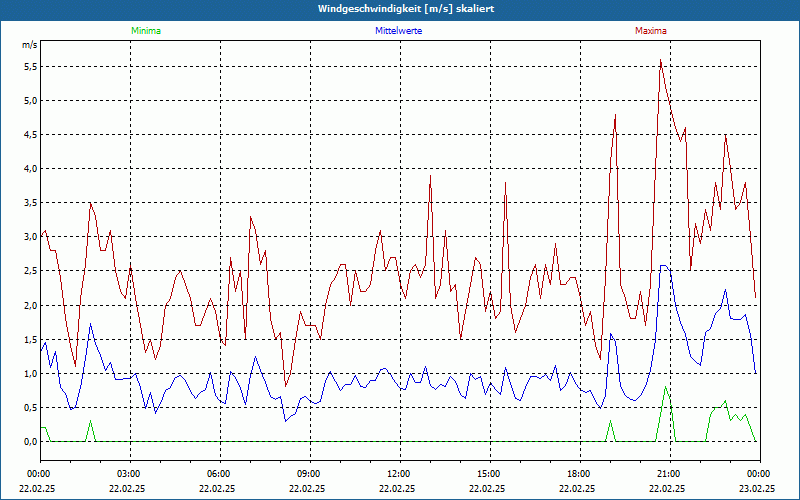This screenshot has height=500, width=800.
Task: Click the 4,0 y-axis value
Action: (x=31, y=169)
